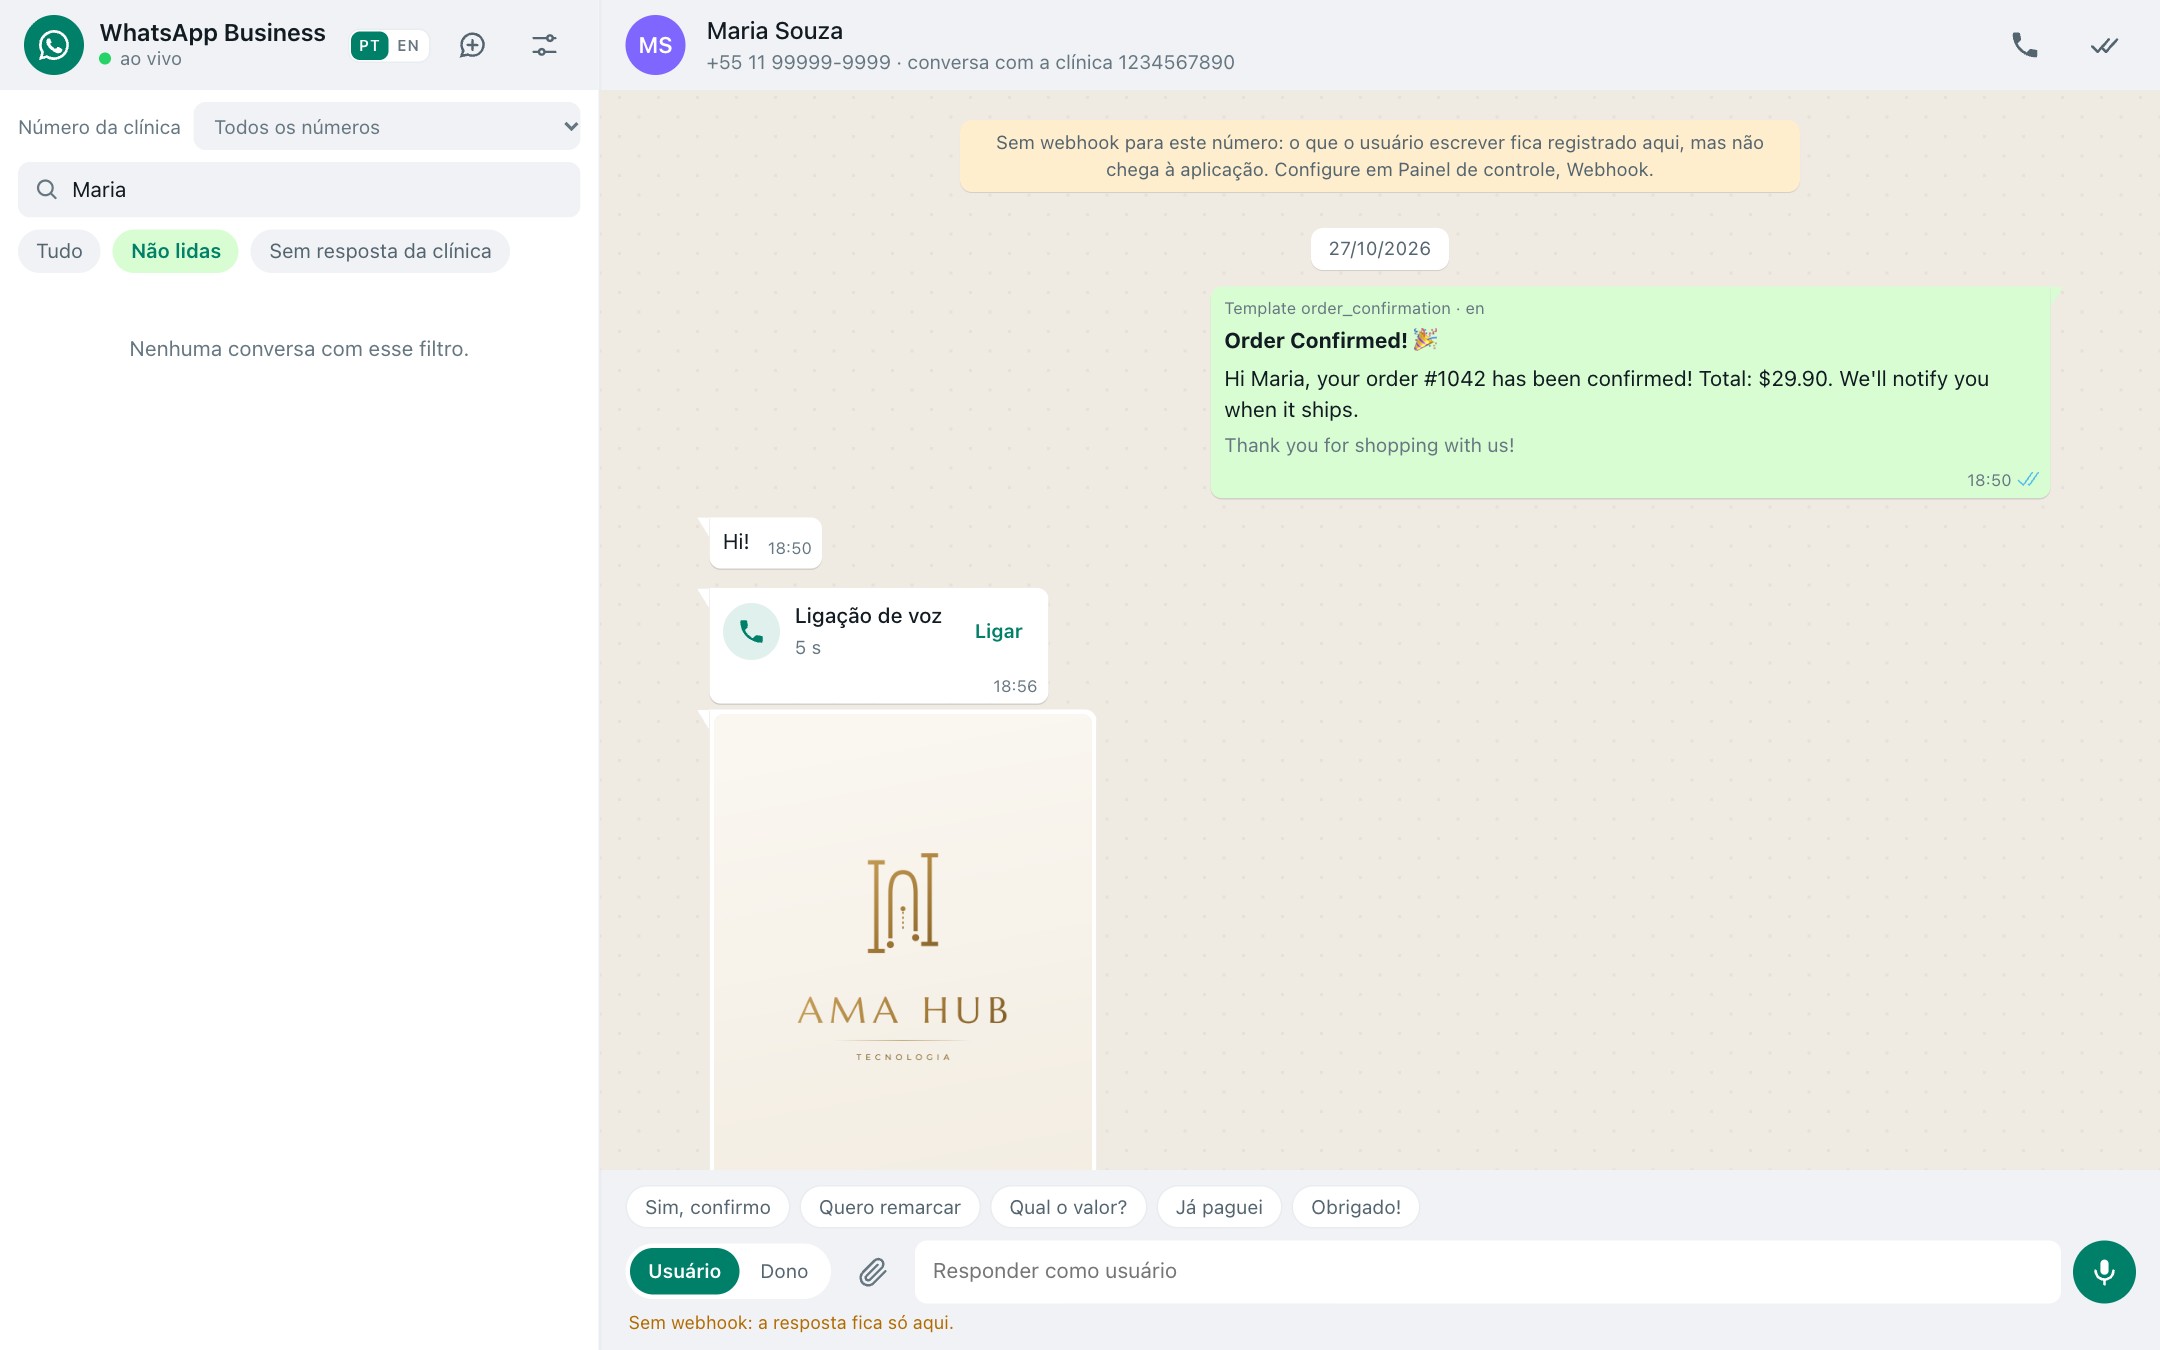The width and height of the screenshot is (2160, 1350).
Task: Click the search magnifier icon
Action: pyautogui.click(x=47, y=189)
